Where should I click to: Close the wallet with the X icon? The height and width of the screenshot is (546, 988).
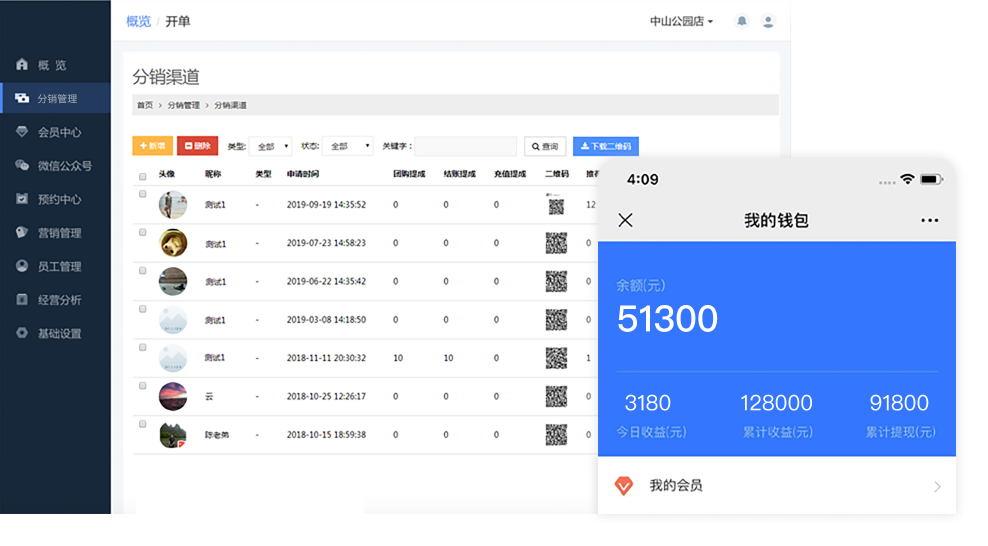pos(625,220)
